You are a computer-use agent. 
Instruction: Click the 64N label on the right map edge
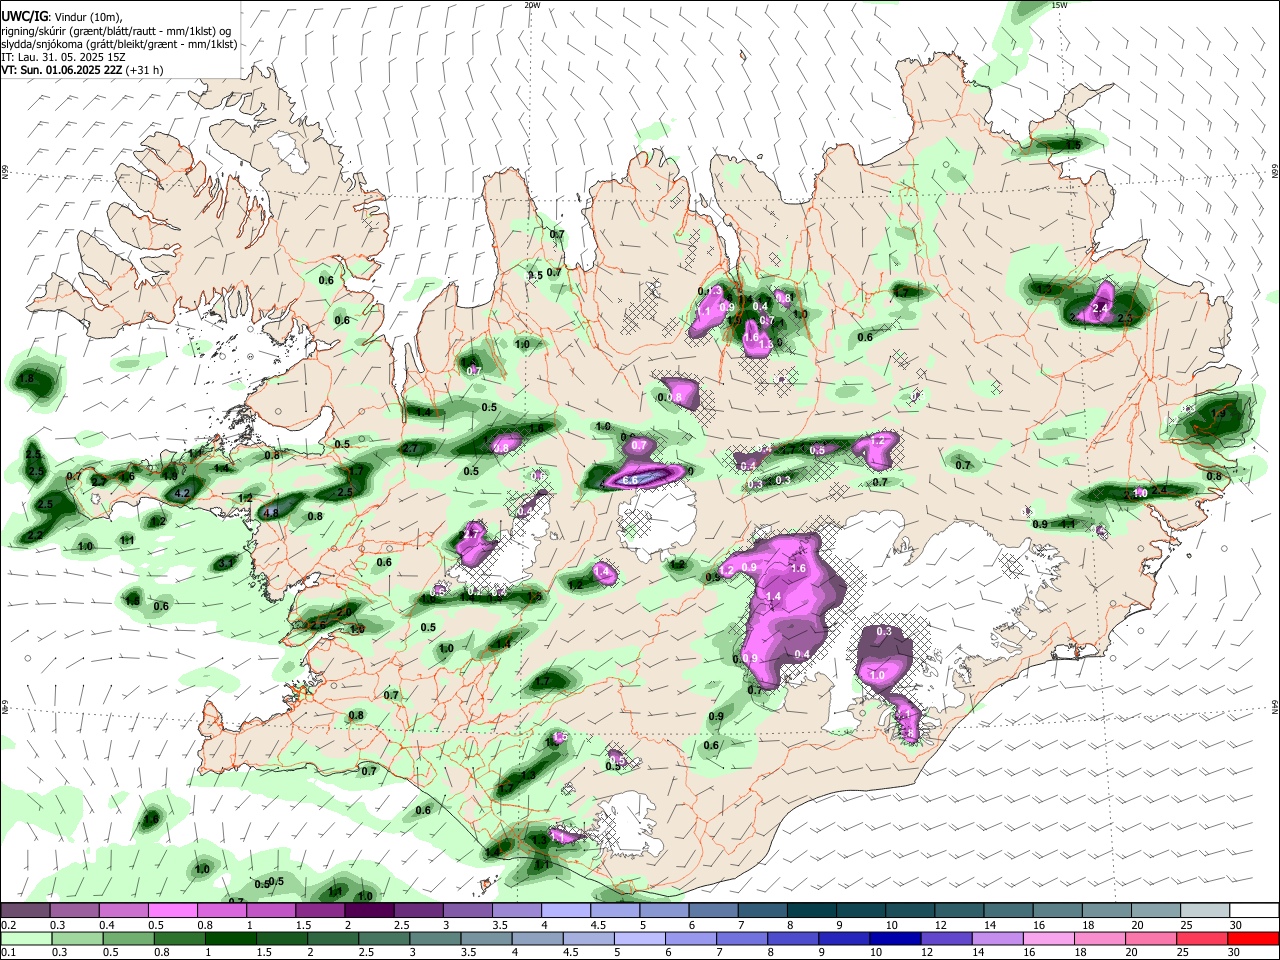pyautogui.click(x=1275, y=706)
